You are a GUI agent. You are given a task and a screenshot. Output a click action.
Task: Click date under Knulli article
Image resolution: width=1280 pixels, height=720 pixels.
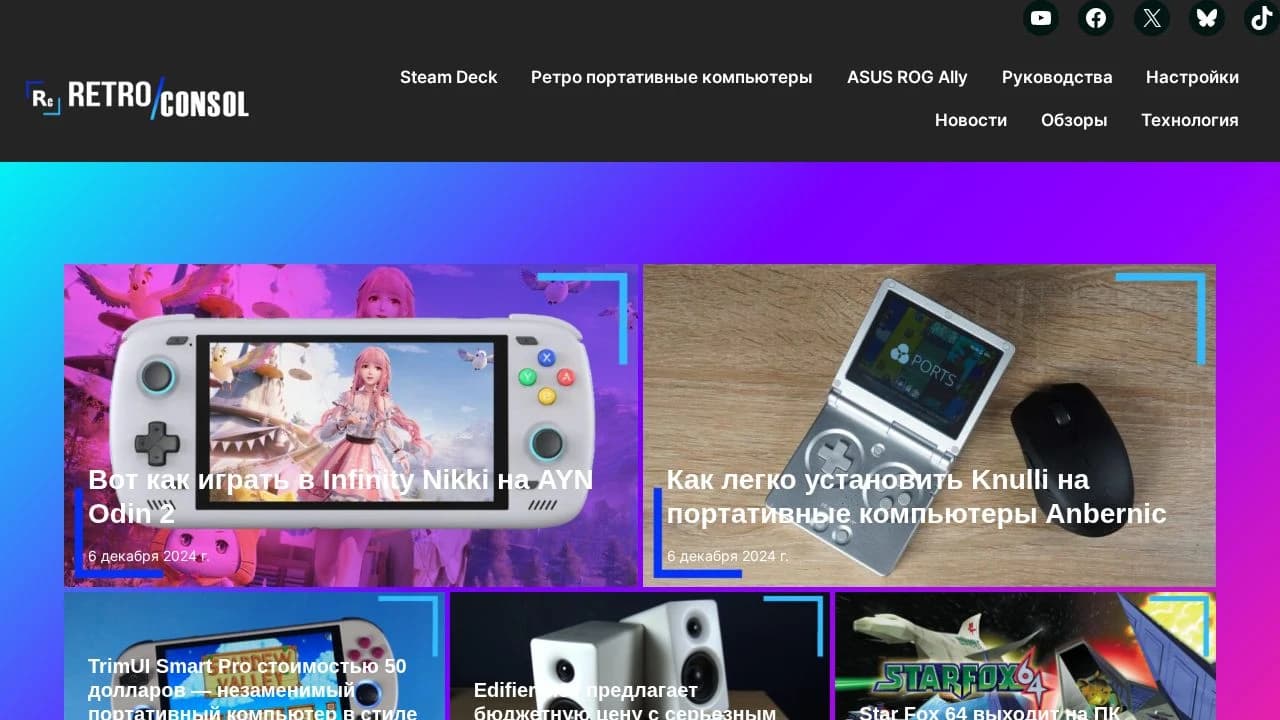[x=728, y=556]
